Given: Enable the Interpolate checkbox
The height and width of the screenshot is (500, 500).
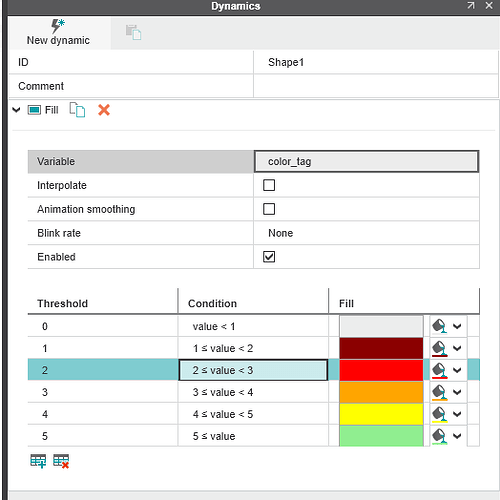Looking at the screenshot, I should [269, 185].
